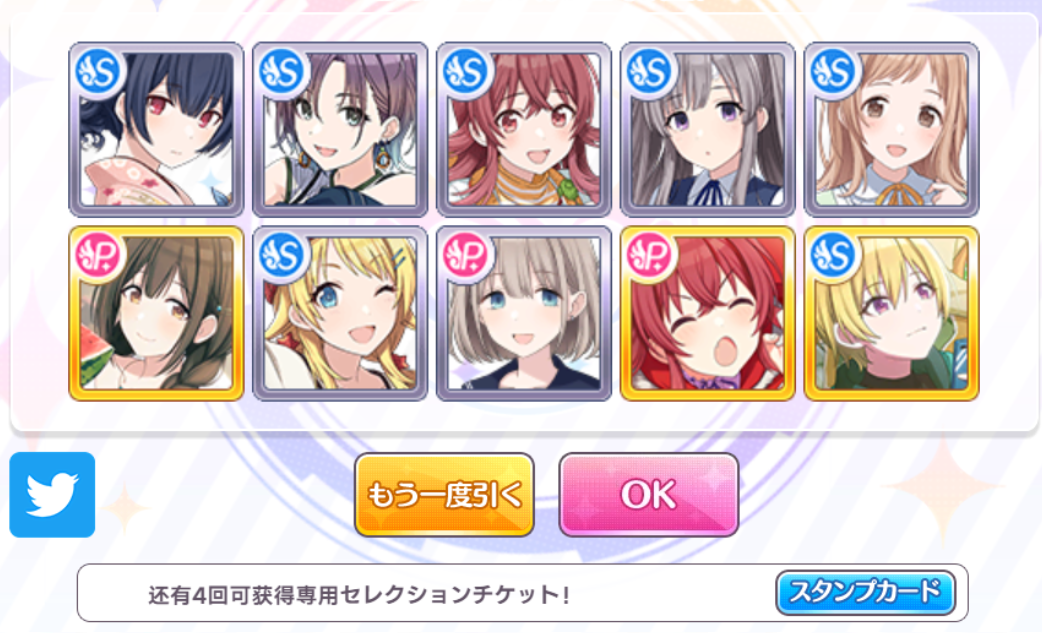Select the dark-blue-haired girl in kimono card
The width and height of the screenshot is (1042, 633).
tap(156, 130)
